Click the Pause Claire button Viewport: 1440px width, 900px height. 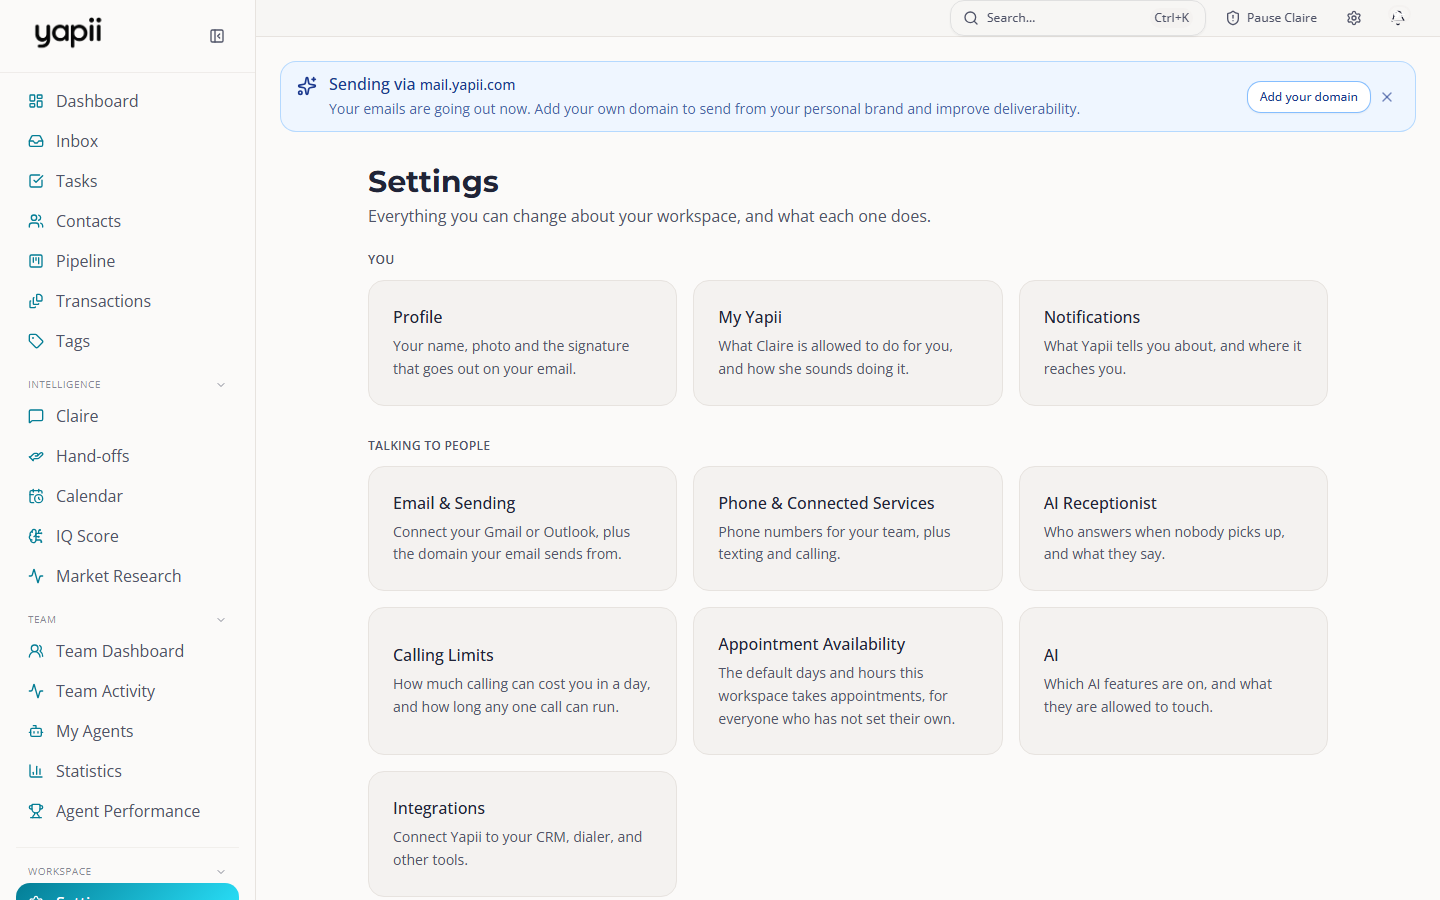pos(1272,18)
